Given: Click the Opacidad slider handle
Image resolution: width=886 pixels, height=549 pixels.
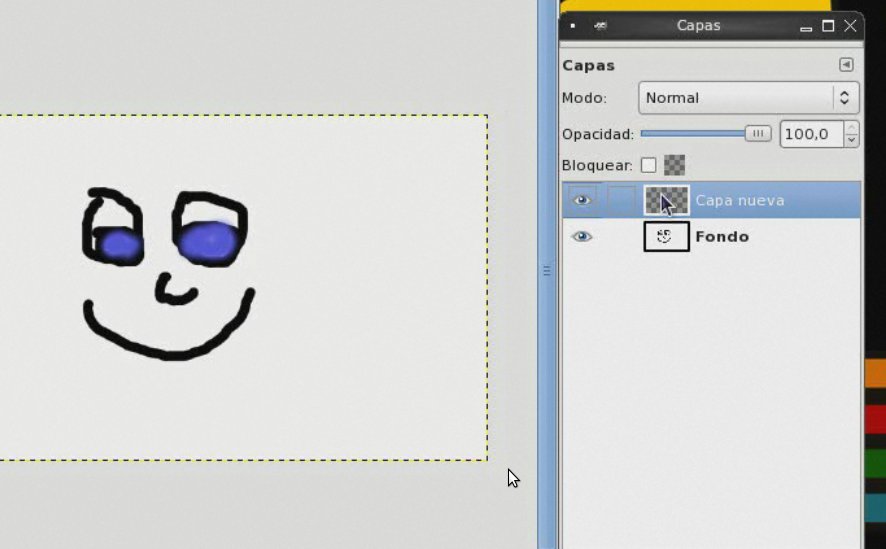Looking at the screenshot, I should (x=758, y=133).
